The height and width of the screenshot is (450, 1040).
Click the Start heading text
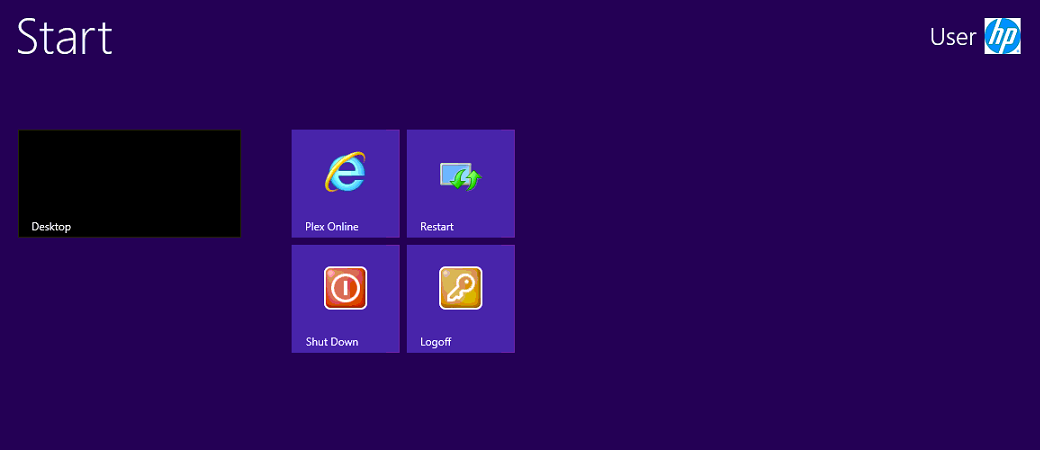coord(64,37)
